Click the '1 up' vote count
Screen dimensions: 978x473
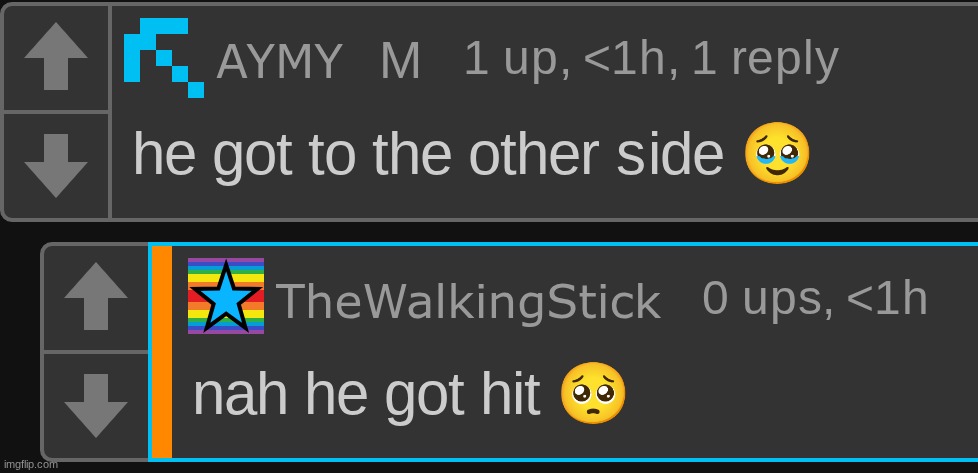[x=516, y=60]
